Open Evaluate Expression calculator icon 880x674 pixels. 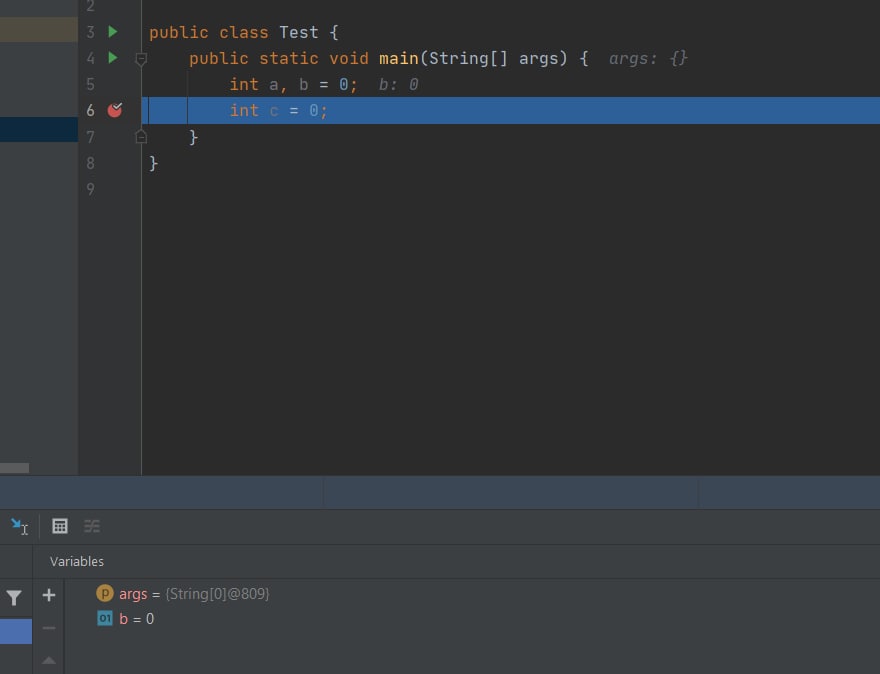(x=59, y=526)
